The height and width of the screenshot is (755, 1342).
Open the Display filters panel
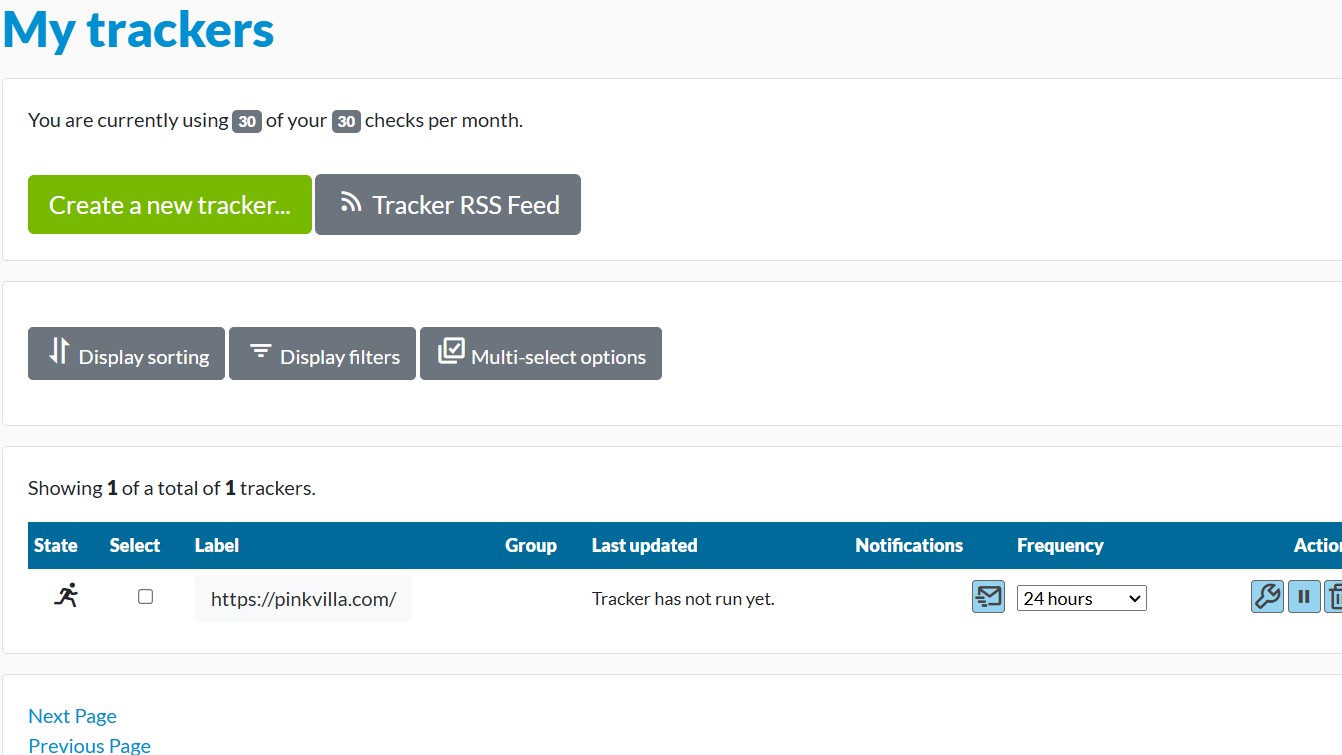(x=322, y=354)
